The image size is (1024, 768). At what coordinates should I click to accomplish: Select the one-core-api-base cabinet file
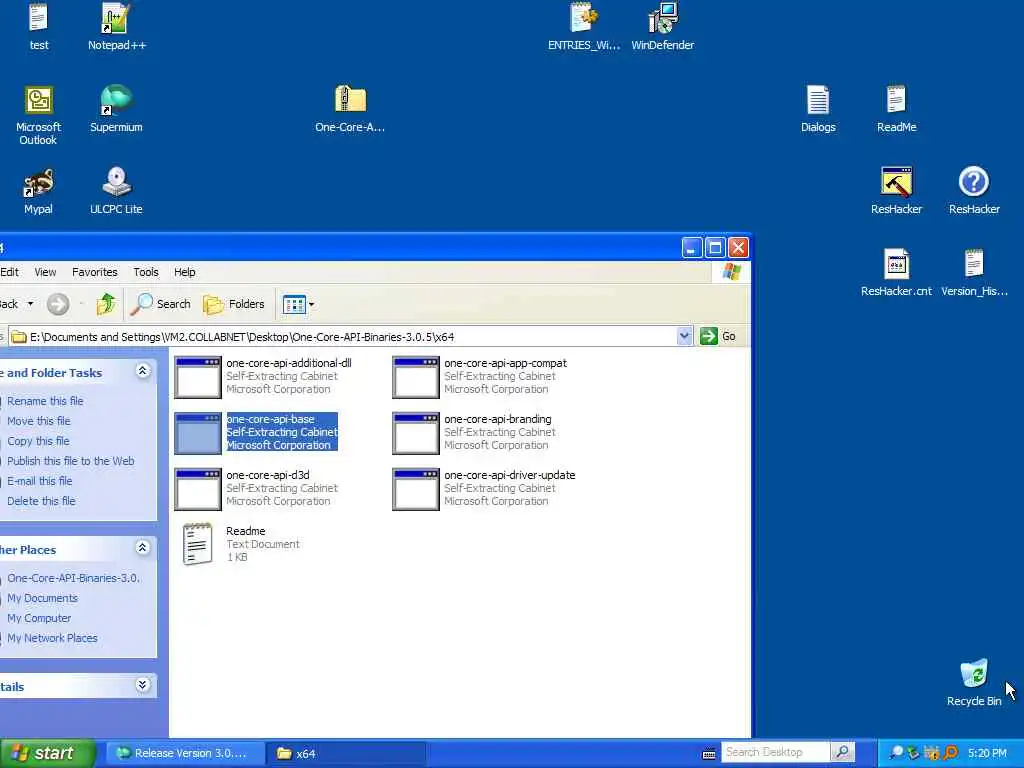coord(256,432)
